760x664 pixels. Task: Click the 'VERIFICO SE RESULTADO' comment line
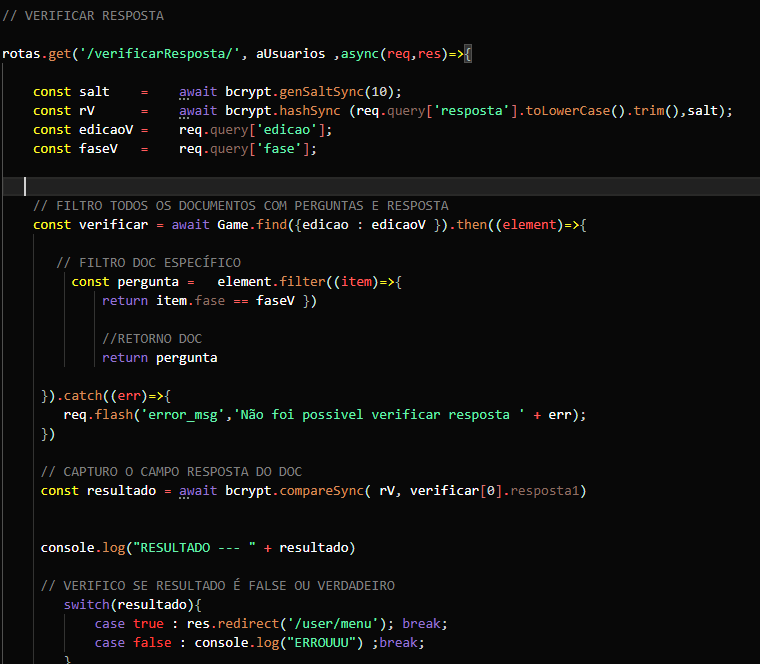218,586
